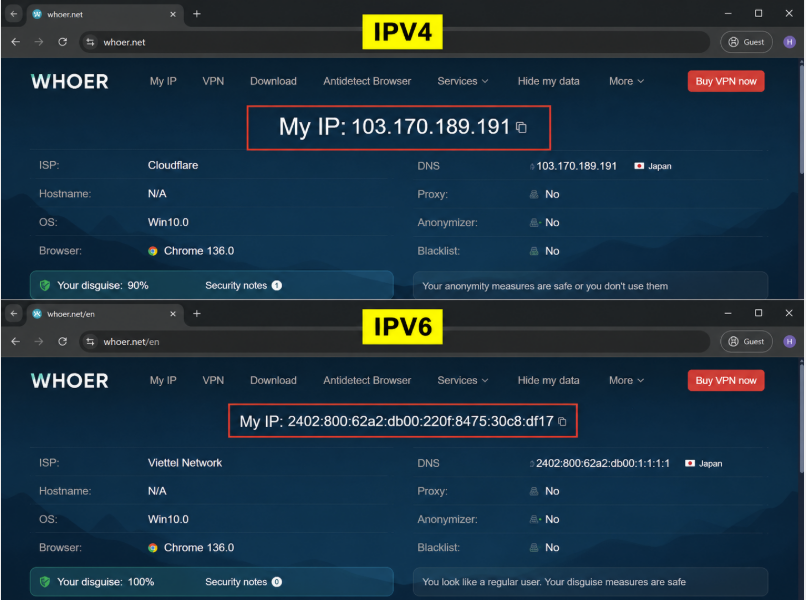Click green shield beside disguise 90%

point(45,285)
